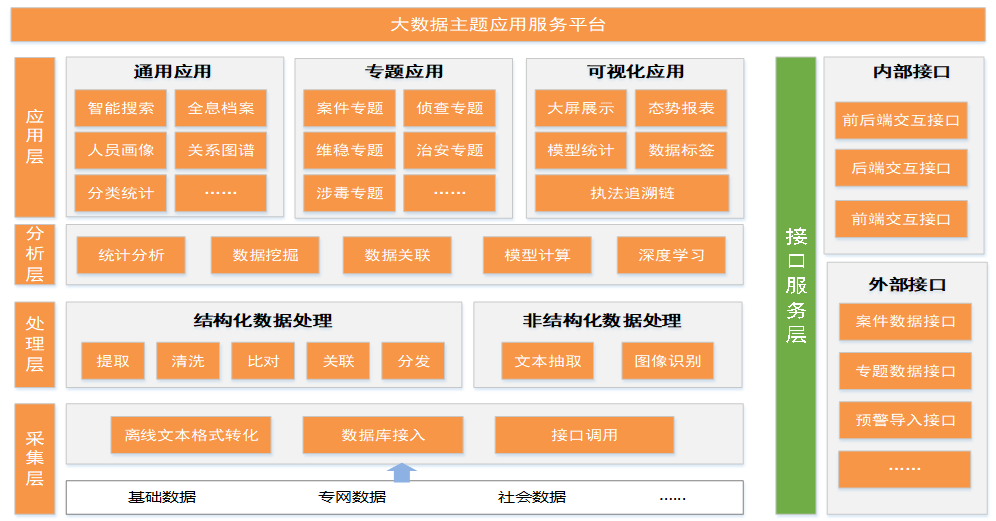Image resolution: width=996 pixels, height=521 pixels.
Task: Click the wide 执法追溯链 box
Action: pyautogui.click(x=632, y=193)
